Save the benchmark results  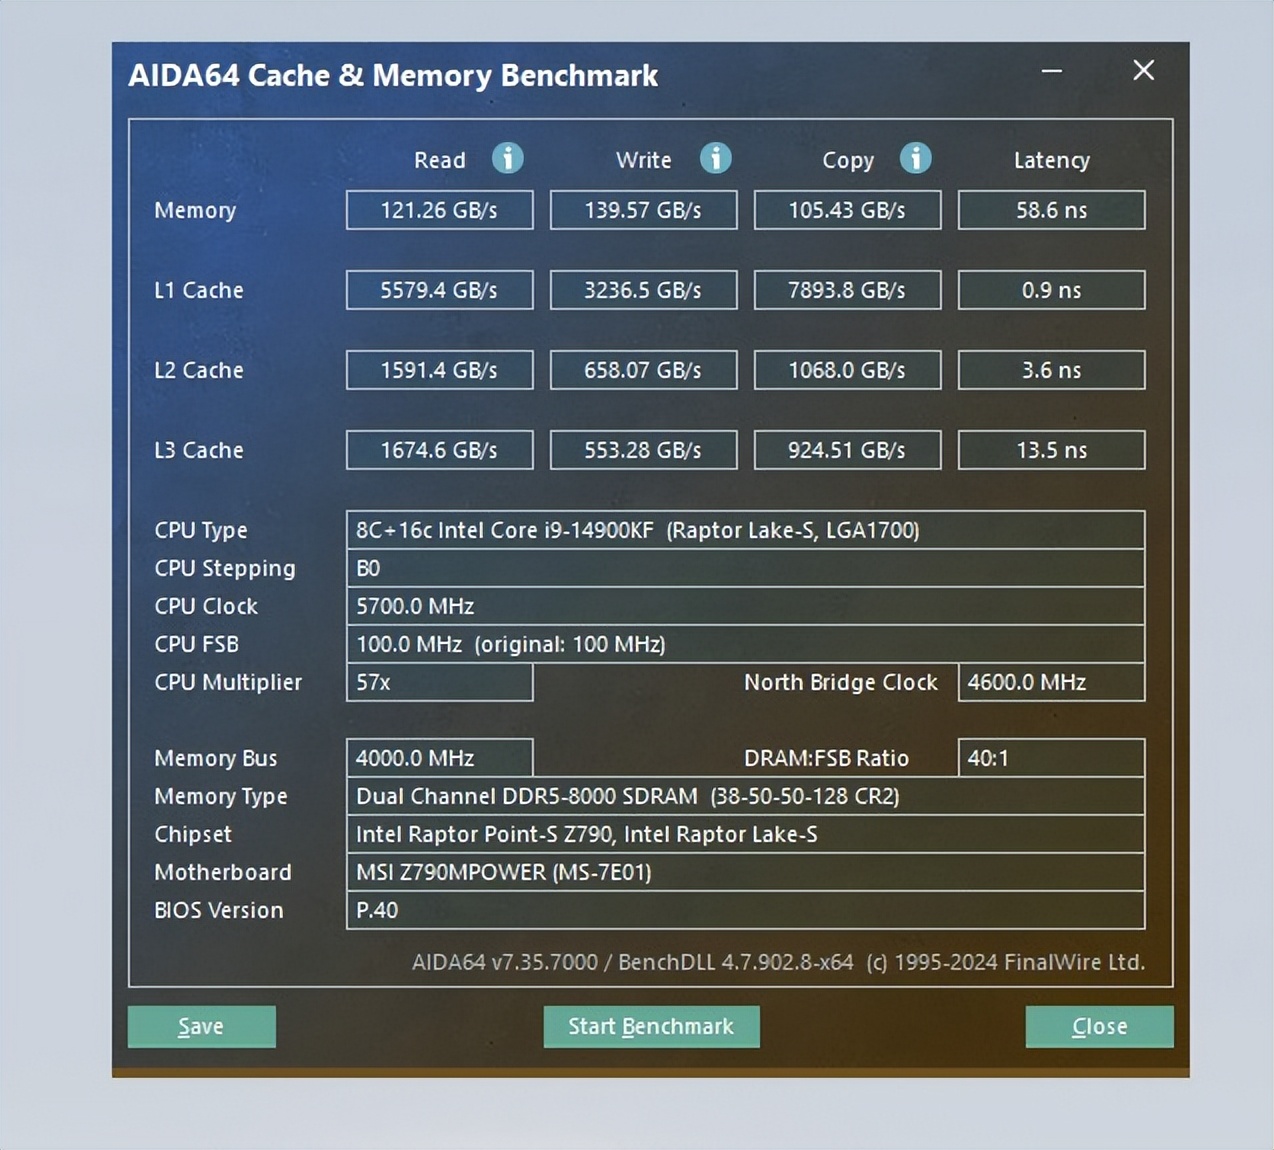tap(201, 1027)
